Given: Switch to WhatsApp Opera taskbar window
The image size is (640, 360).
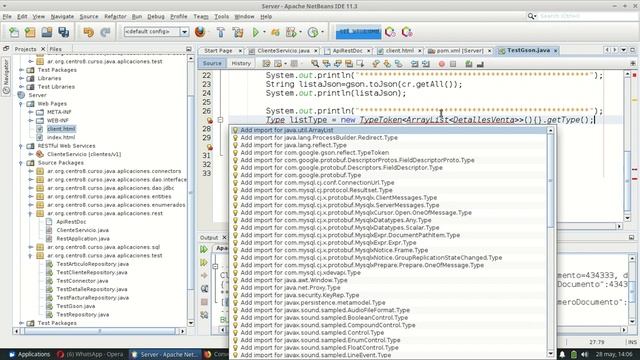Looking at the screenshot, I should 90,354.
